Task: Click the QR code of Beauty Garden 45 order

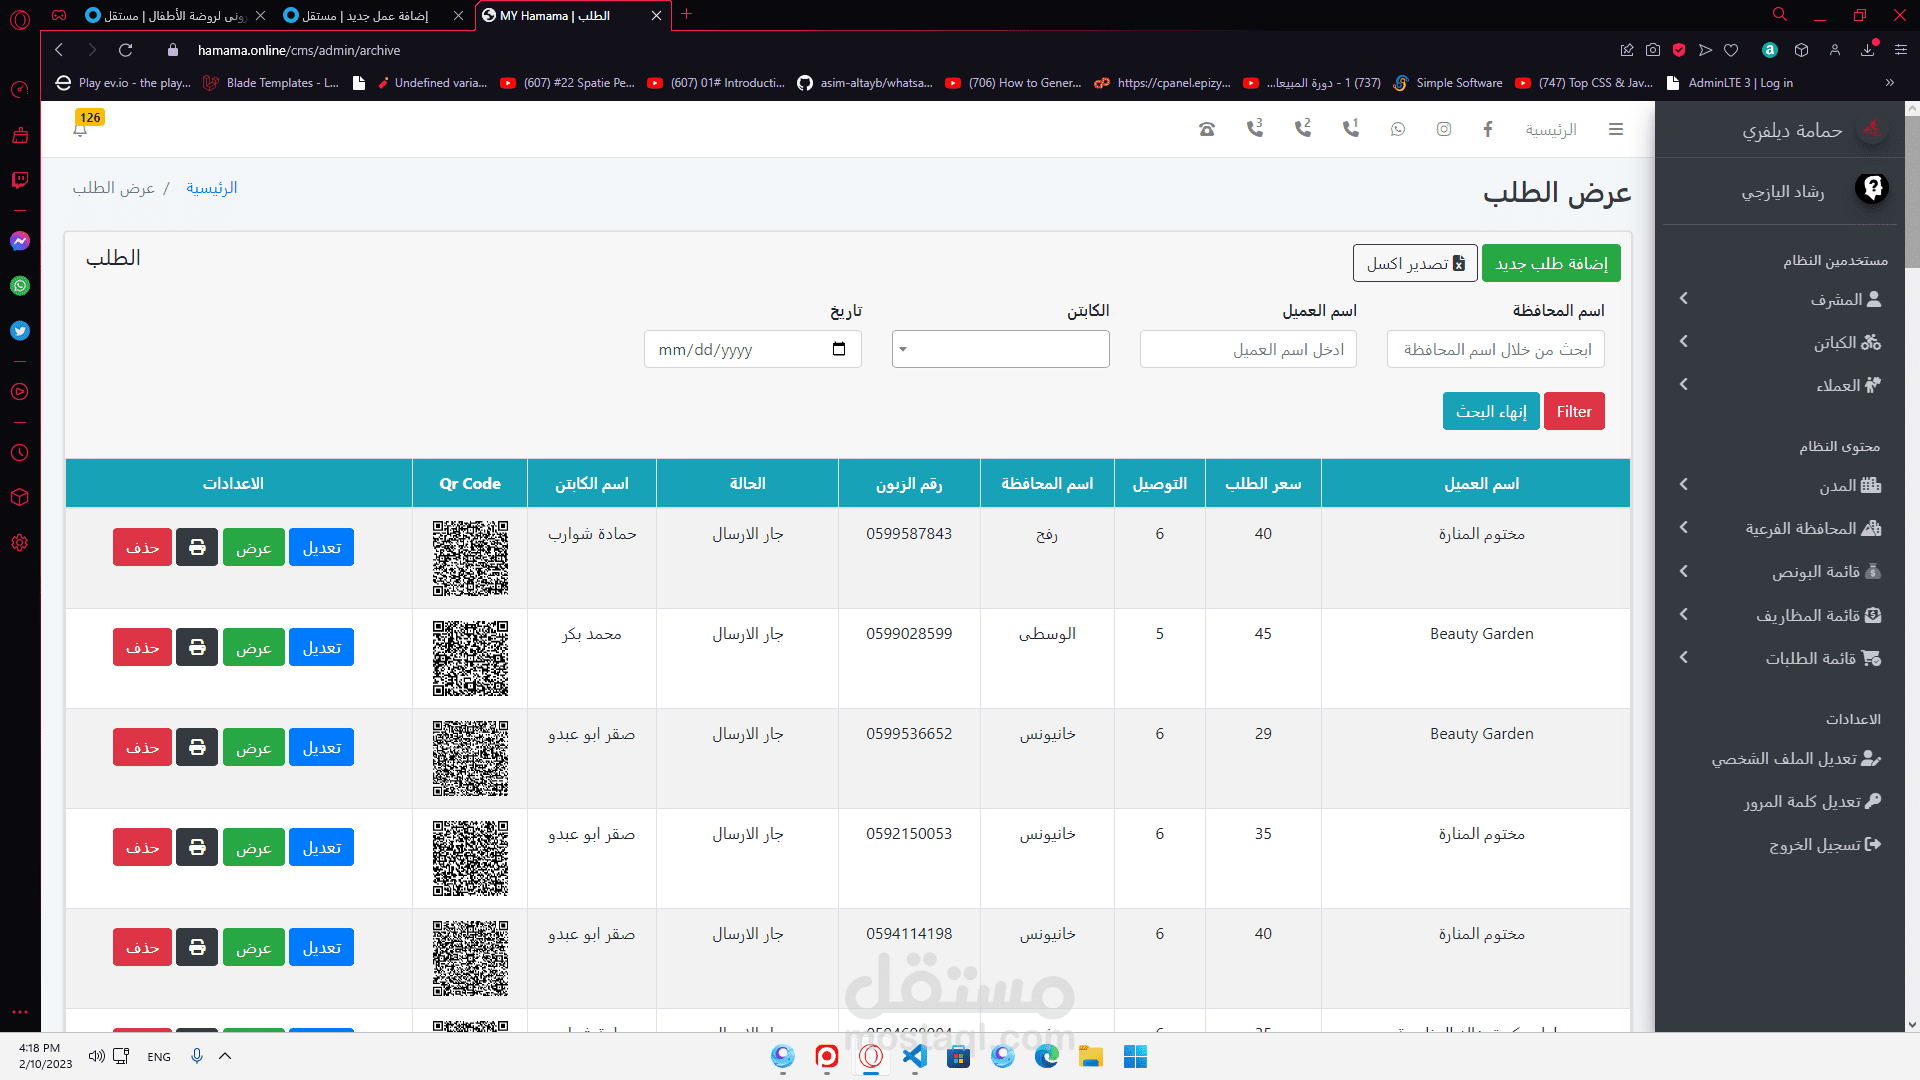Action: [470, 658]
